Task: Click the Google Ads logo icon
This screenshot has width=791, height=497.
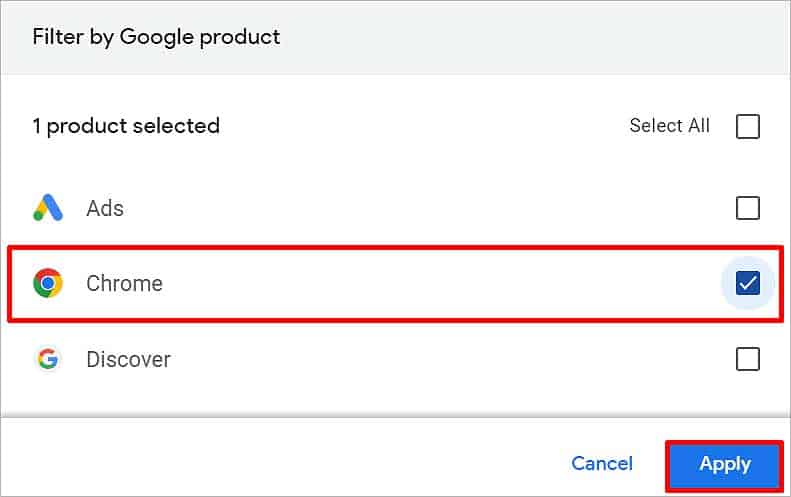Action: 48,208
